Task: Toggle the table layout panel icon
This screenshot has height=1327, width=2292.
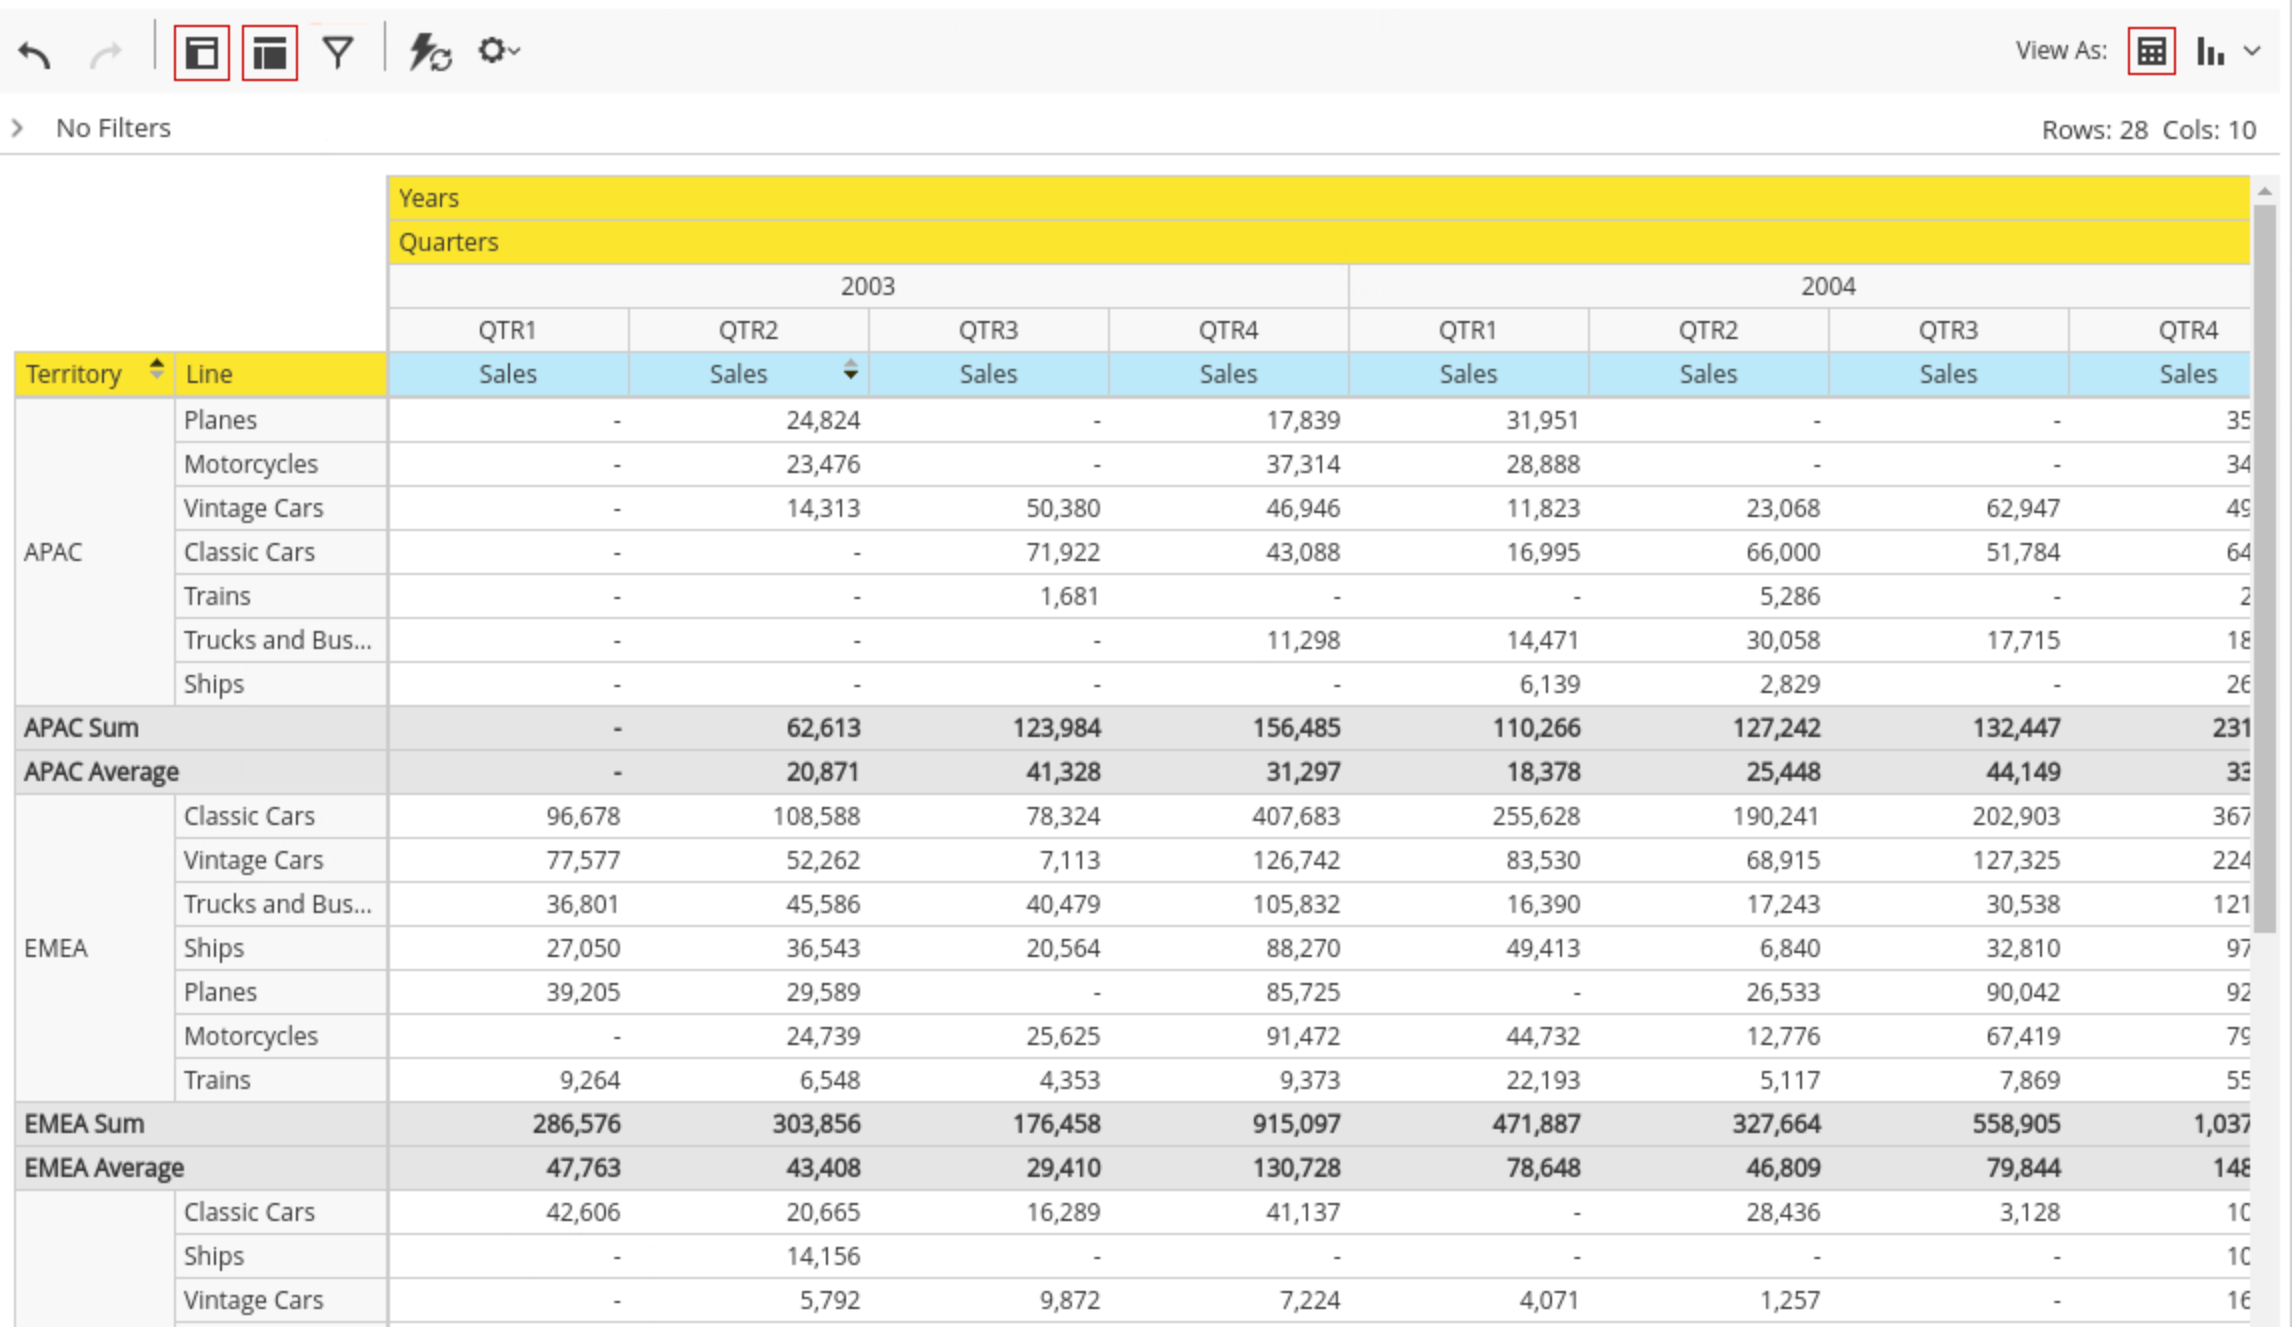Action: [270, 52]
